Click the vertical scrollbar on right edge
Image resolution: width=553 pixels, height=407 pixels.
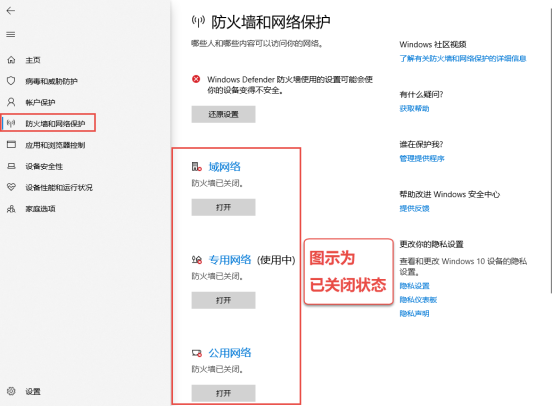tap(551, 152)
